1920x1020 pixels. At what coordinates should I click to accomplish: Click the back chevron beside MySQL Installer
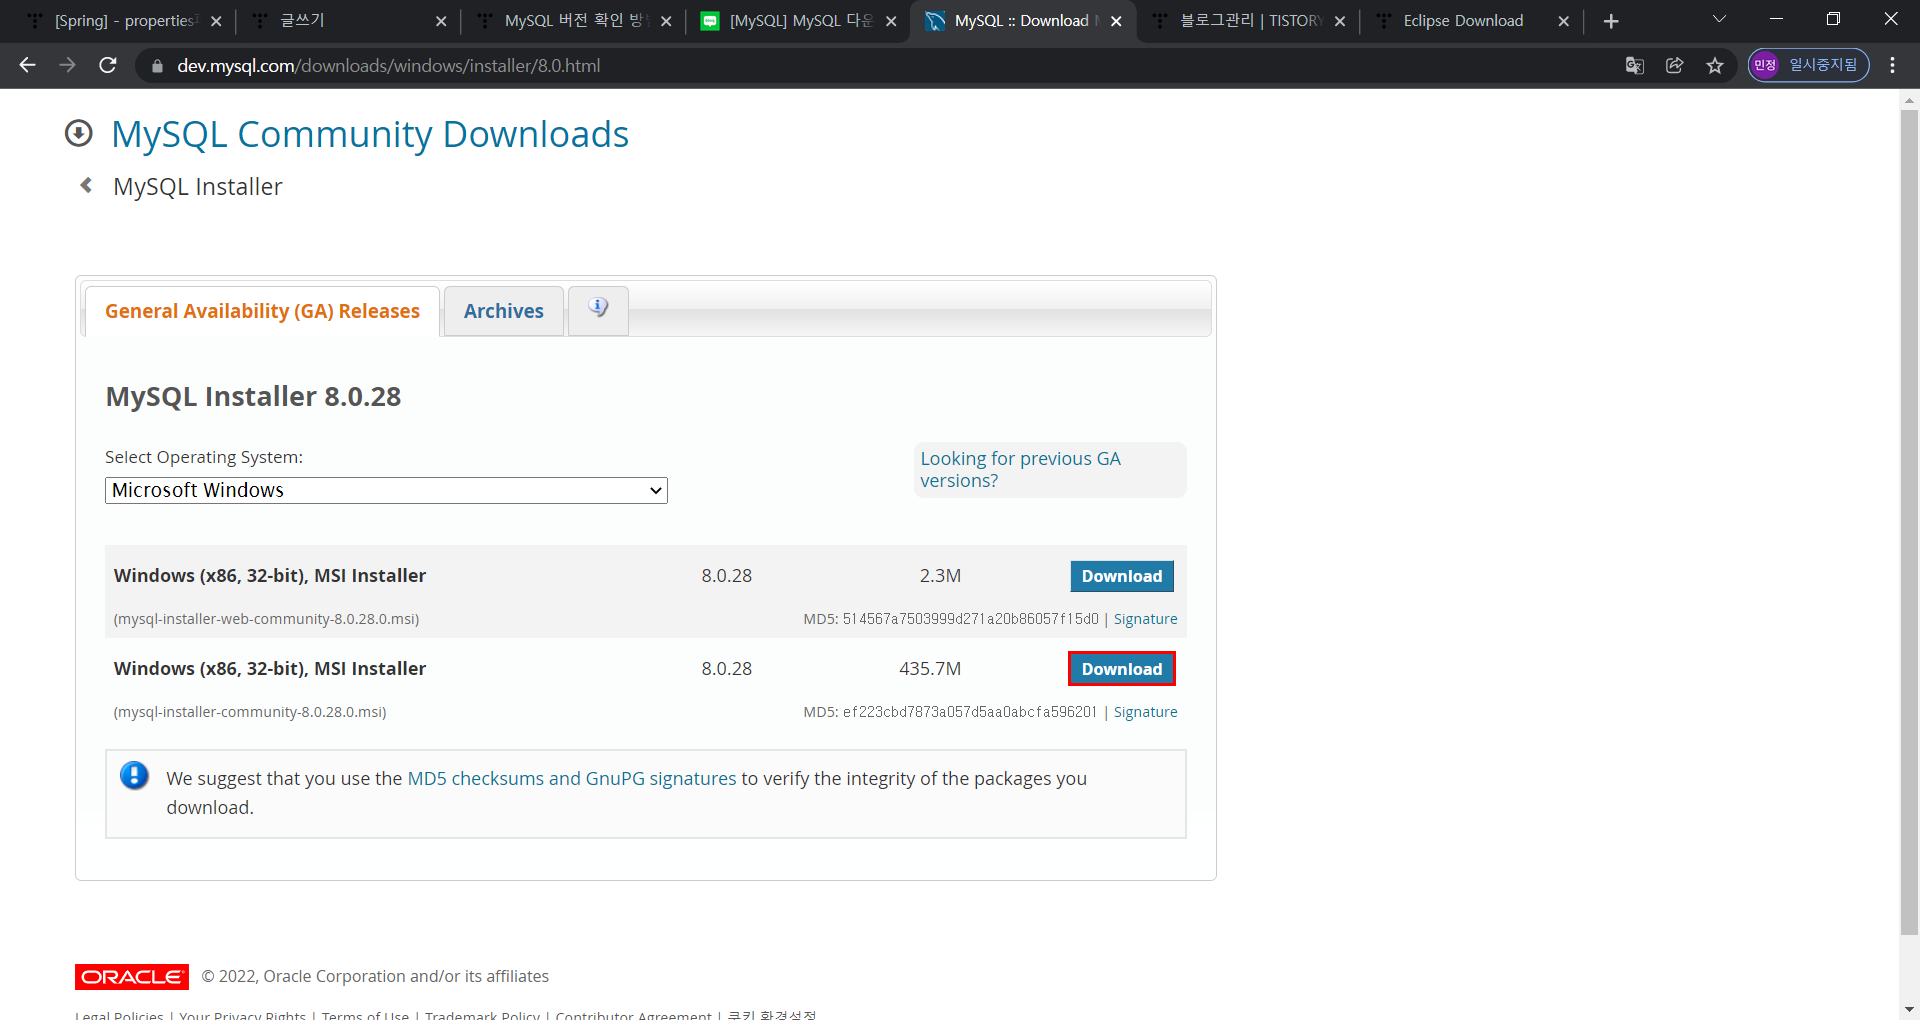pos(86,185)
